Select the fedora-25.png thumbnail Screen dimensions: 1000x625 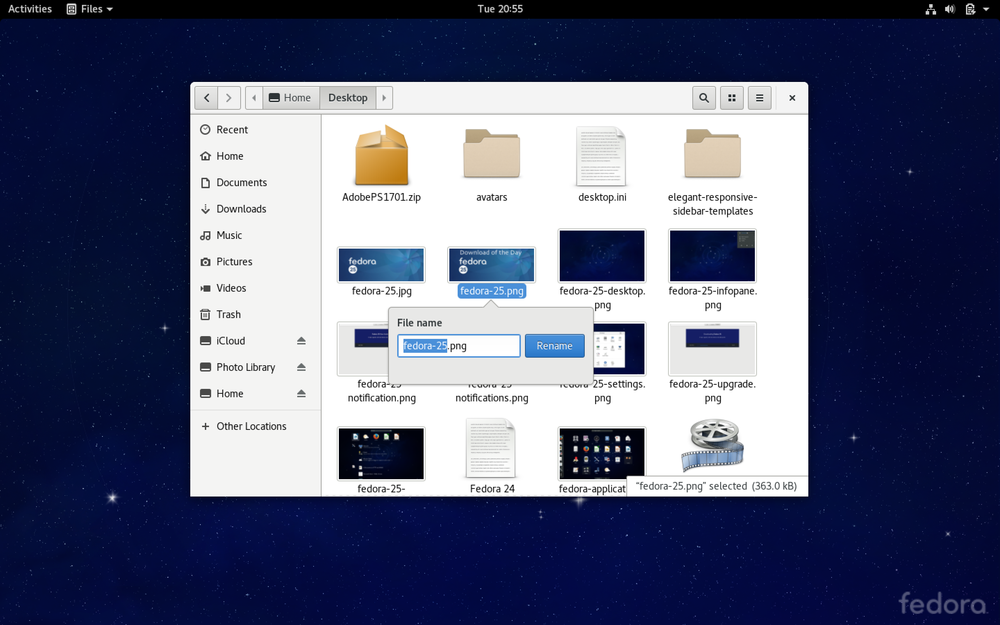pyautogui.click(x=492, y=265)
